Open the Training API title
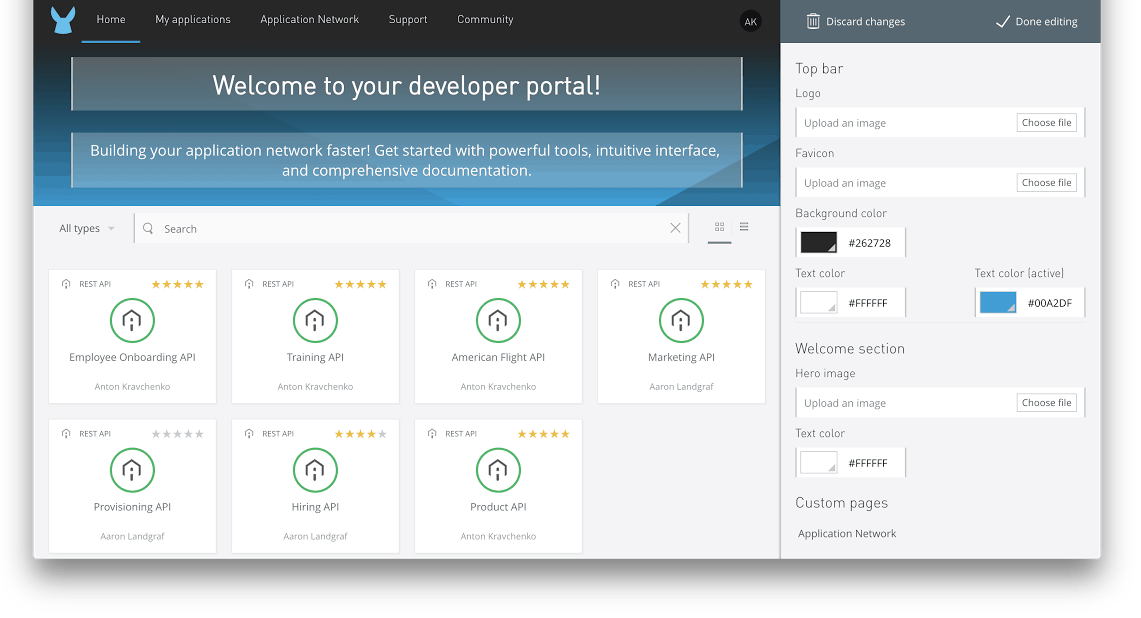The height and width of the screenshot is (618, 1141). [315, 357]
